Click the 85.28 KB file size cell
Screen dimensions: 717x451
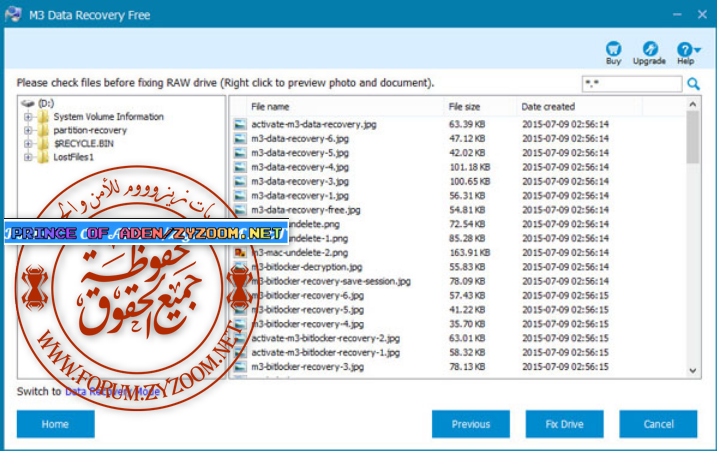[467, 238]
